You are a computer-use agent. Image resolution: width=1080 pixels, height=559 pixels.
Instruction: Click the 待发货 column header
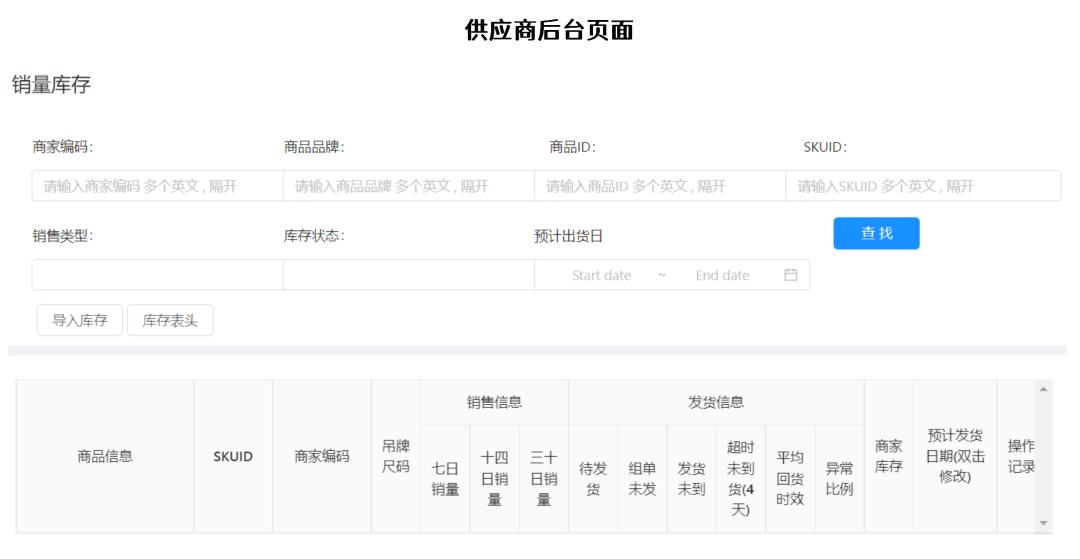[x=593, y=478]
